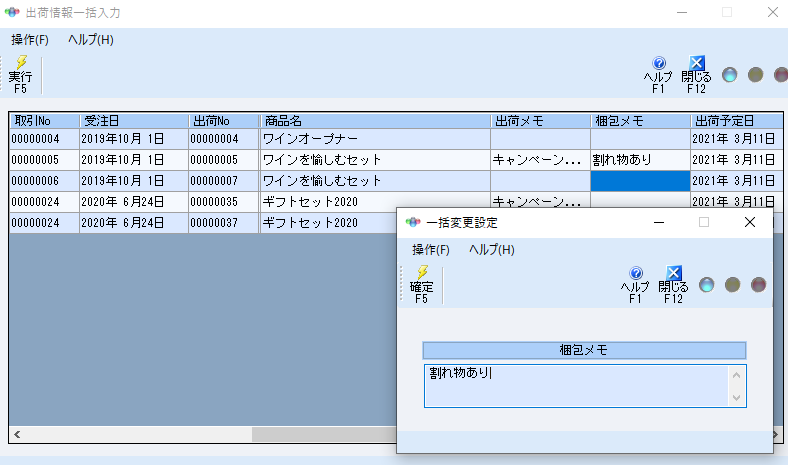This screenshot has height=465, width=788.
Task: Select the cell ワインオープナー
Action: [x=375, y=139]
